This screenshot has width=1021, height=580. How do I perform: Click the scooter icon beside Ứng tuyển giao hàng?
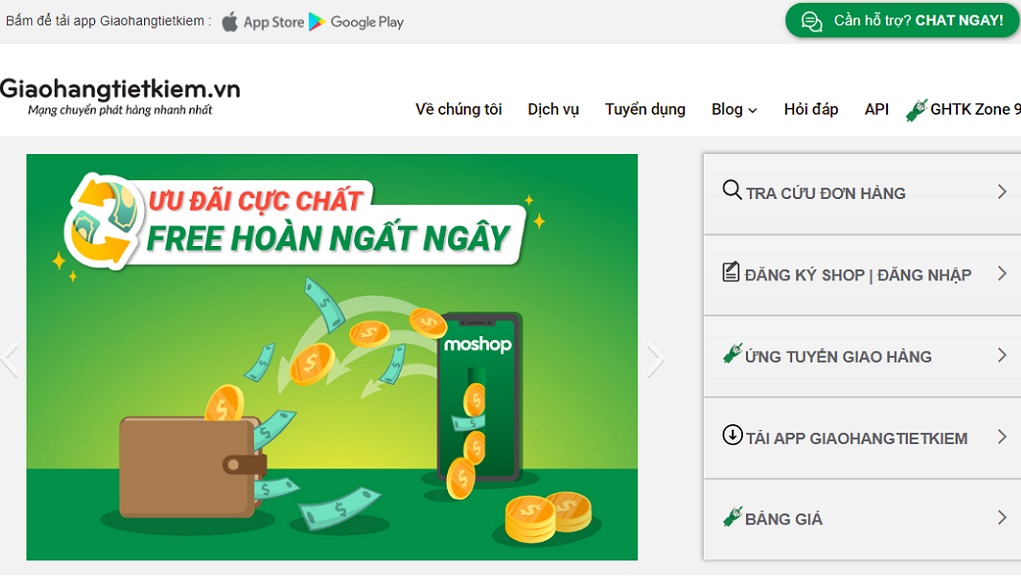pyautogui.click(x=733, y=353)
